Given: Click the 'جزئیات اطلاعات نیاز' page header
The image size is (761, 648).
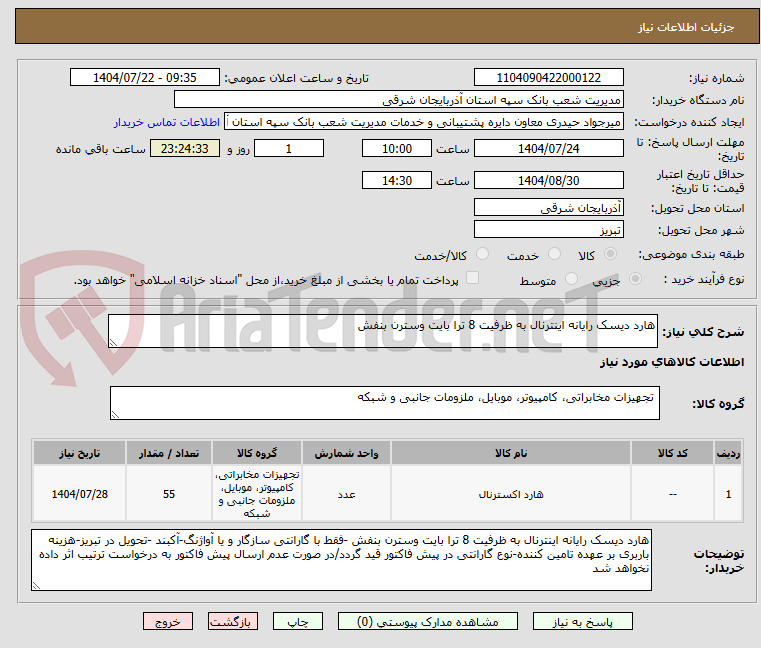Looking at the screenshot, I should [x=686, y=27].
